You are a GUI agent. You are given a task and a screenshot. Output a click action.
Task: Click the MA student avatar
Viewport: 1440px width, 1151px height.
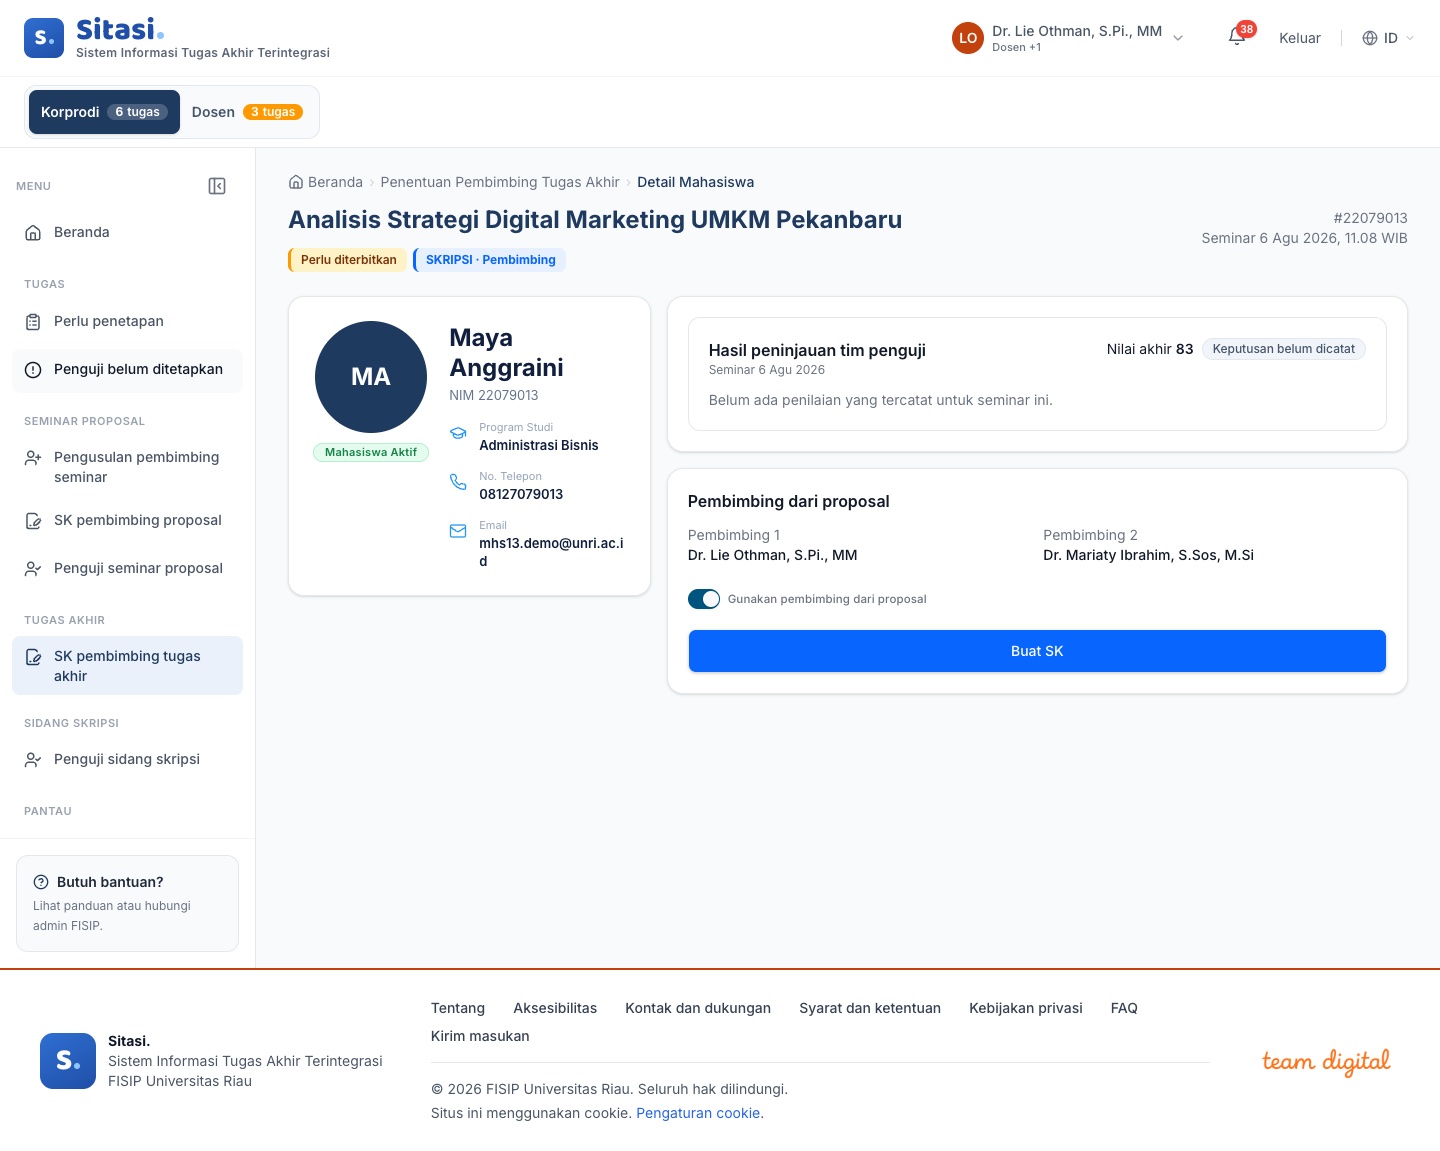click(x=371, y=377)
